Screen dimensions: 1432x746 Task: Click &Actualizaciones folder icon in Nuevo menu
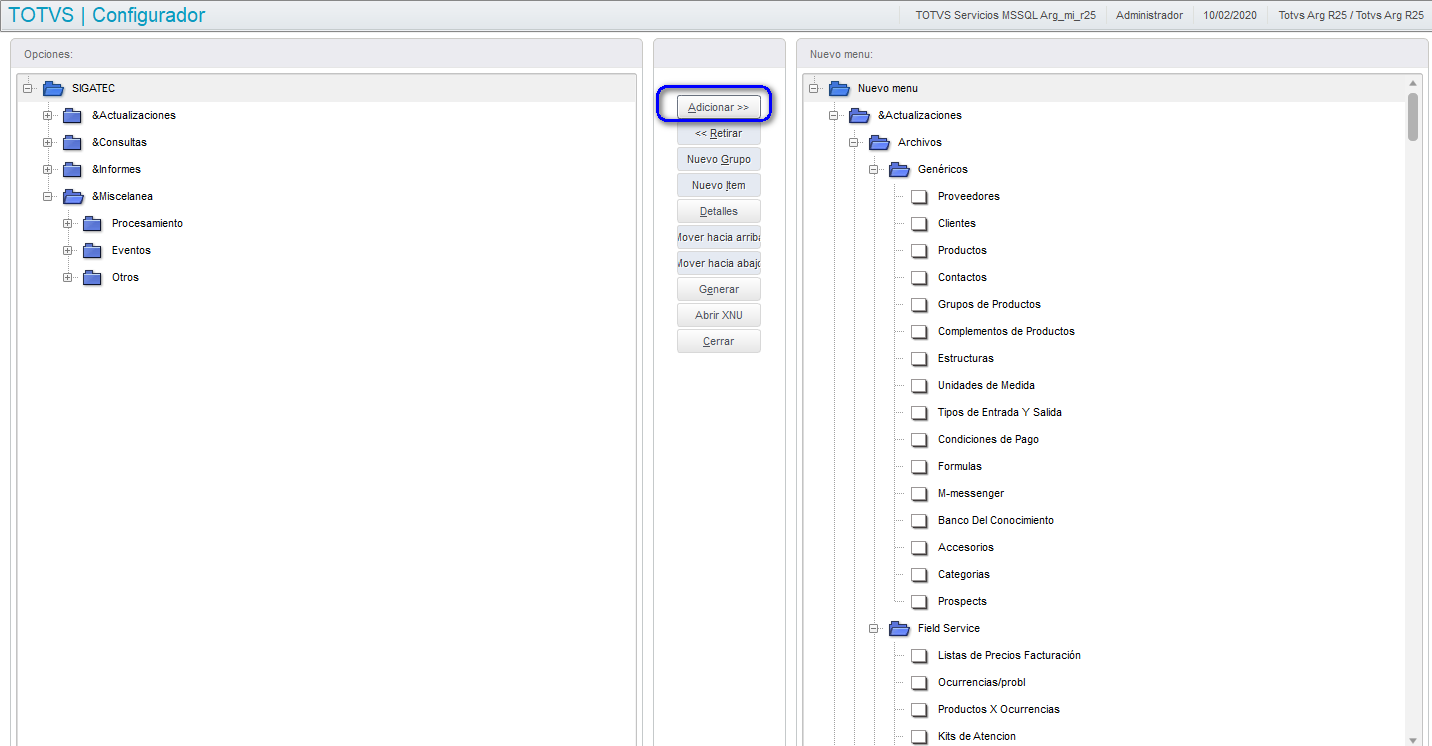[859, 116]
